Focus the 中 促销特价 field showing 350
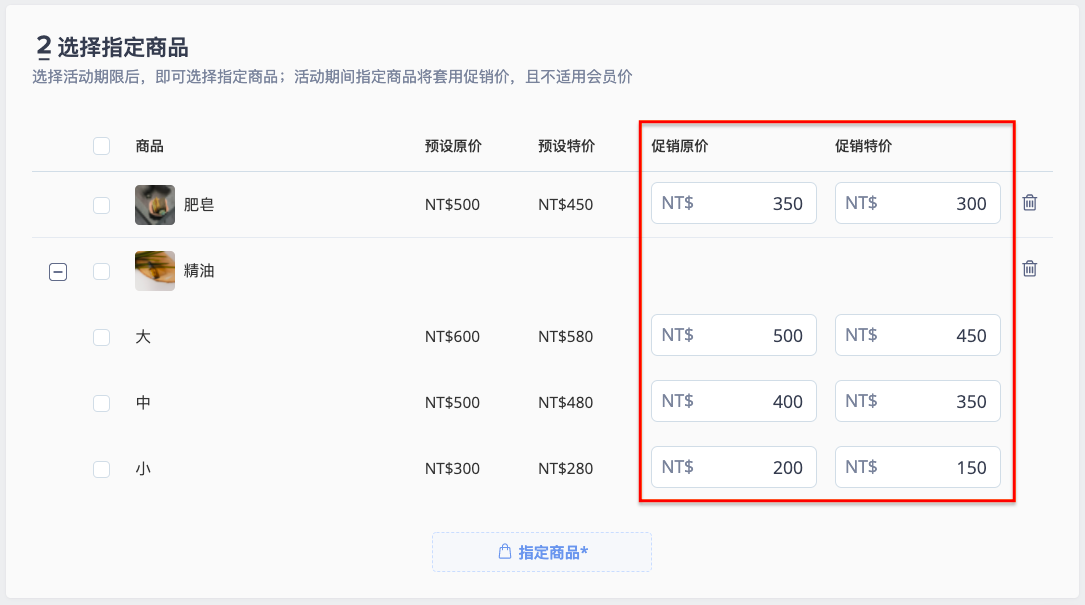Image resolution: width=1085 pixels, height=605 pixels. point(918,401)
